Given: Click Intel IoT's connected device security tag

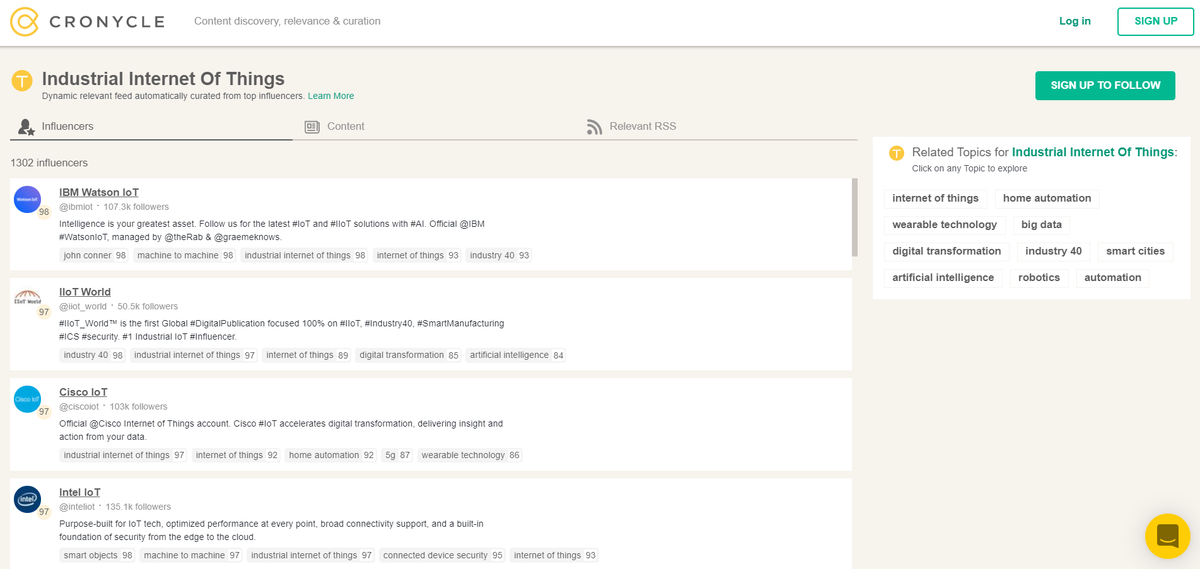Looking at the screenshot, I should tap(442, 556).
